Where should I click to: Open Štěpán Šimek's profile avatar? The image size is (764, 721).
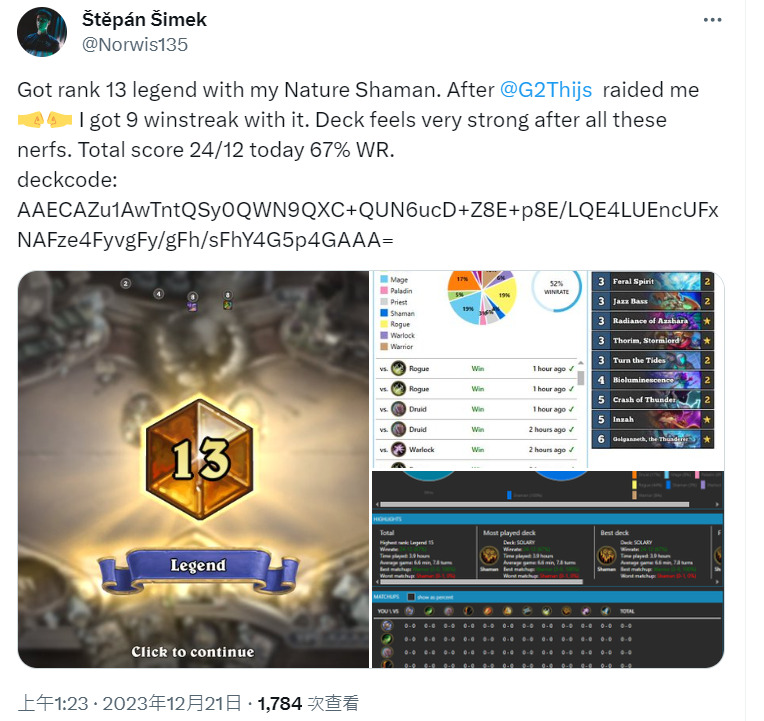point(42,32)
